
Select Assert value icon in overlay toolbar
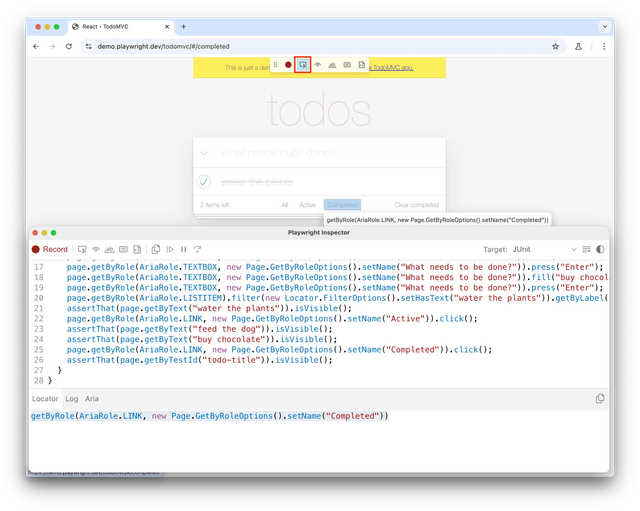coord(347,64)
